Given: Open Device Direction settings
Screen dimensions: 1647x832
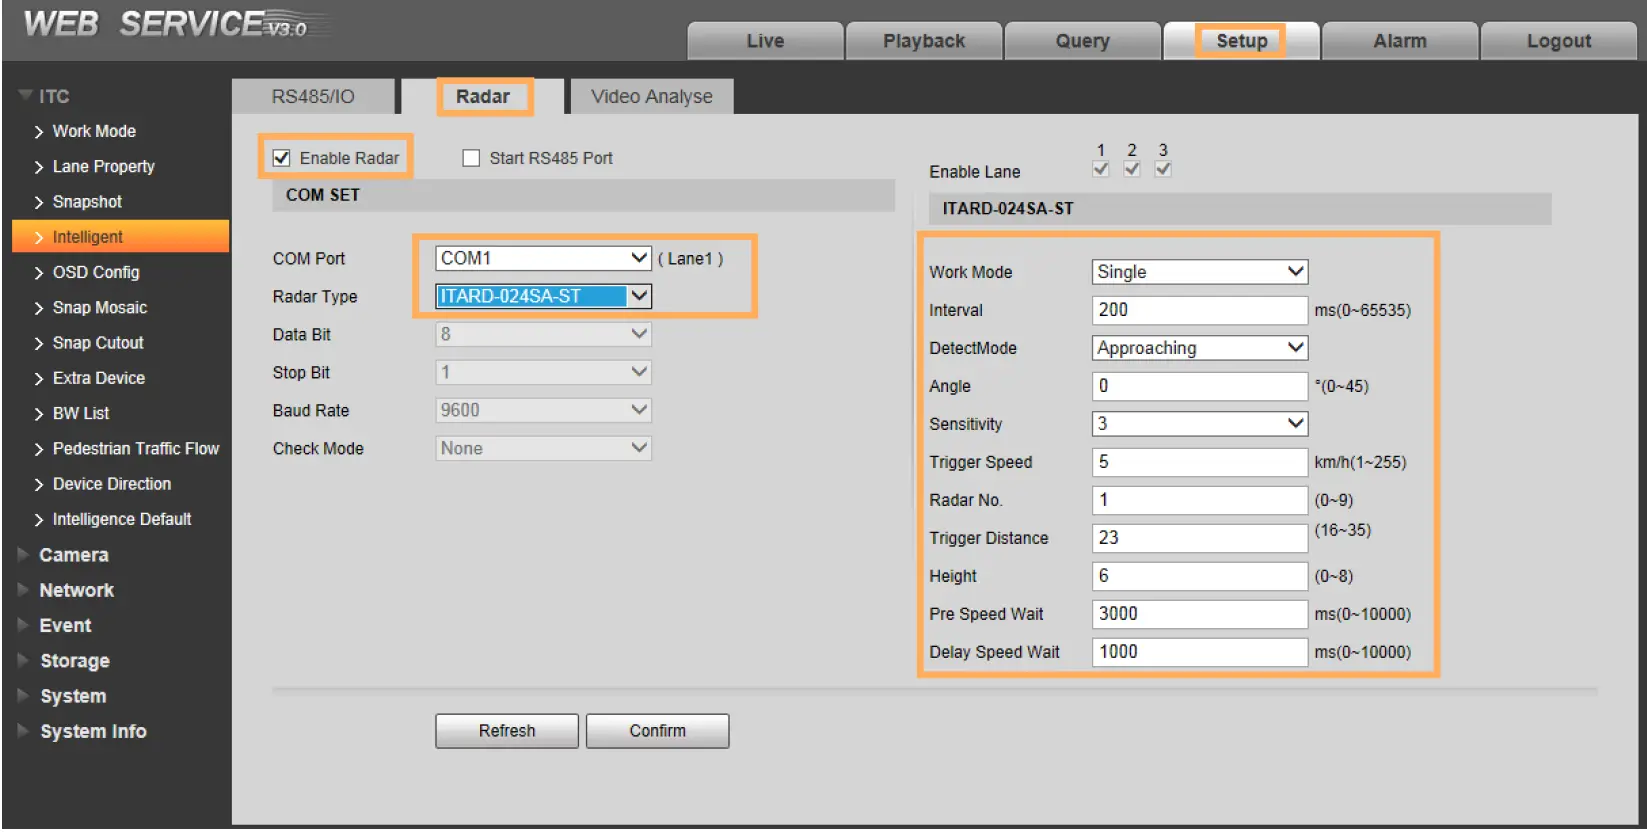Looking at the screenshot, I should coord(112,484).
